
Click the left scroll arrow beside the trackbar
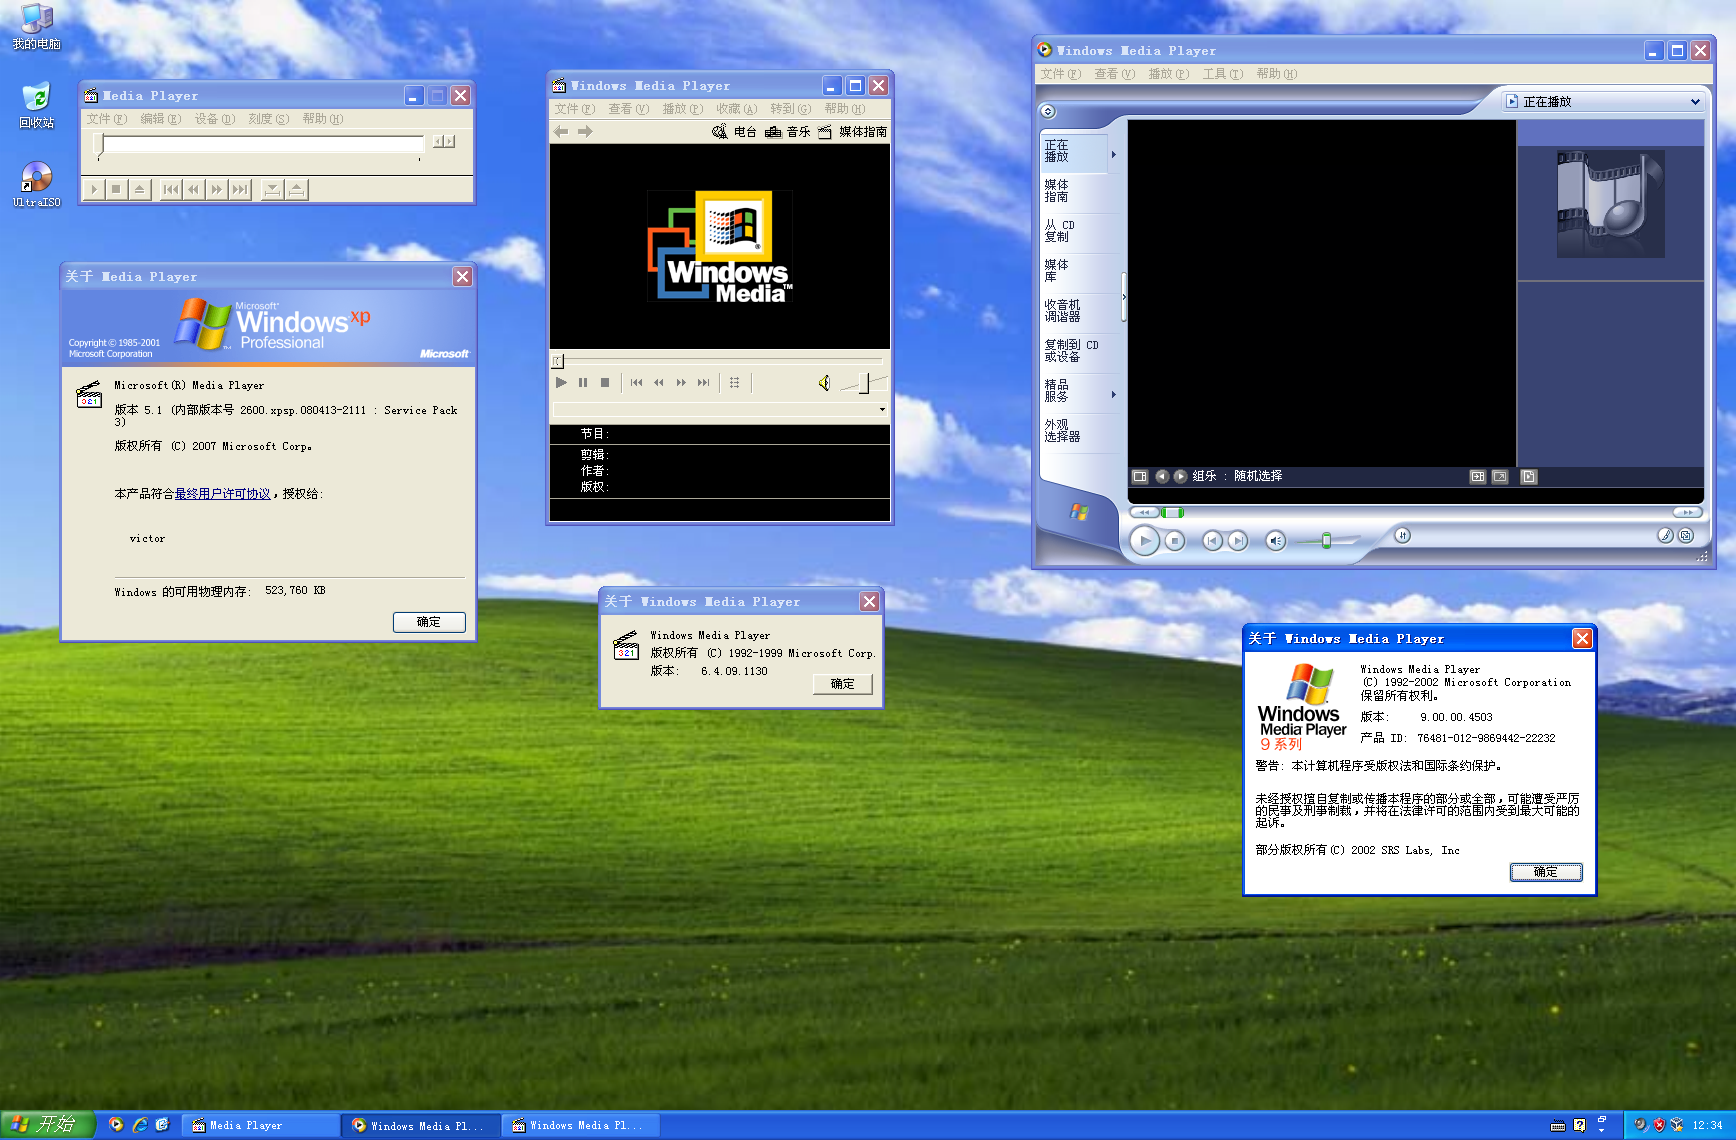coord(439,142)
